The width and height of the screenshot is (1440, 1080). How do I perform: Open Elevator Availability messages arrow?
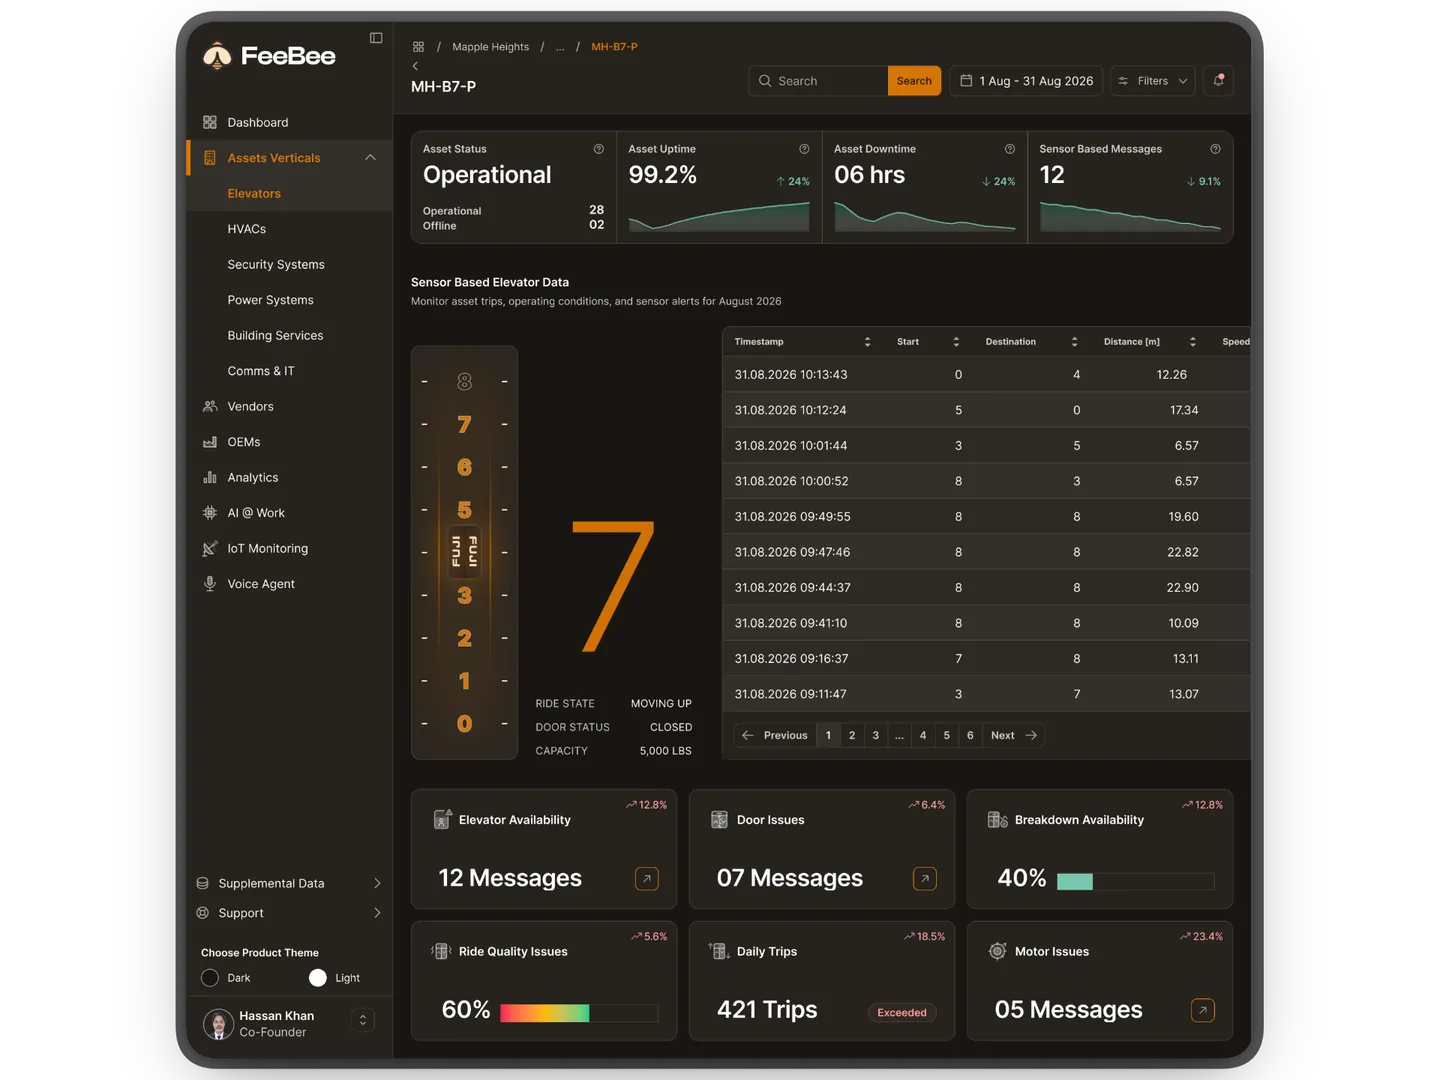click(647, 879)
